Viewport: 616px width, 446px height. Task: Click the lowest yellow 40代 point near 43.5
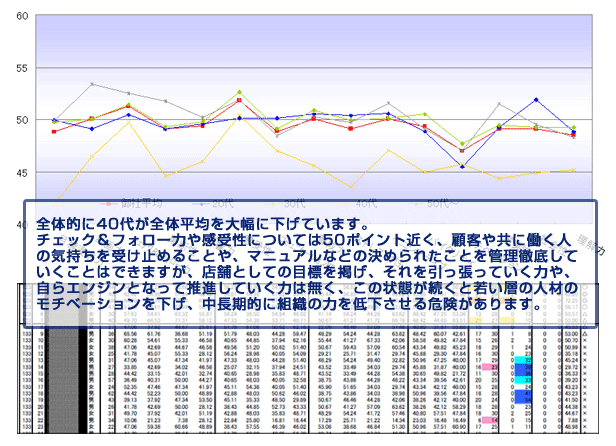click(351, 187)
